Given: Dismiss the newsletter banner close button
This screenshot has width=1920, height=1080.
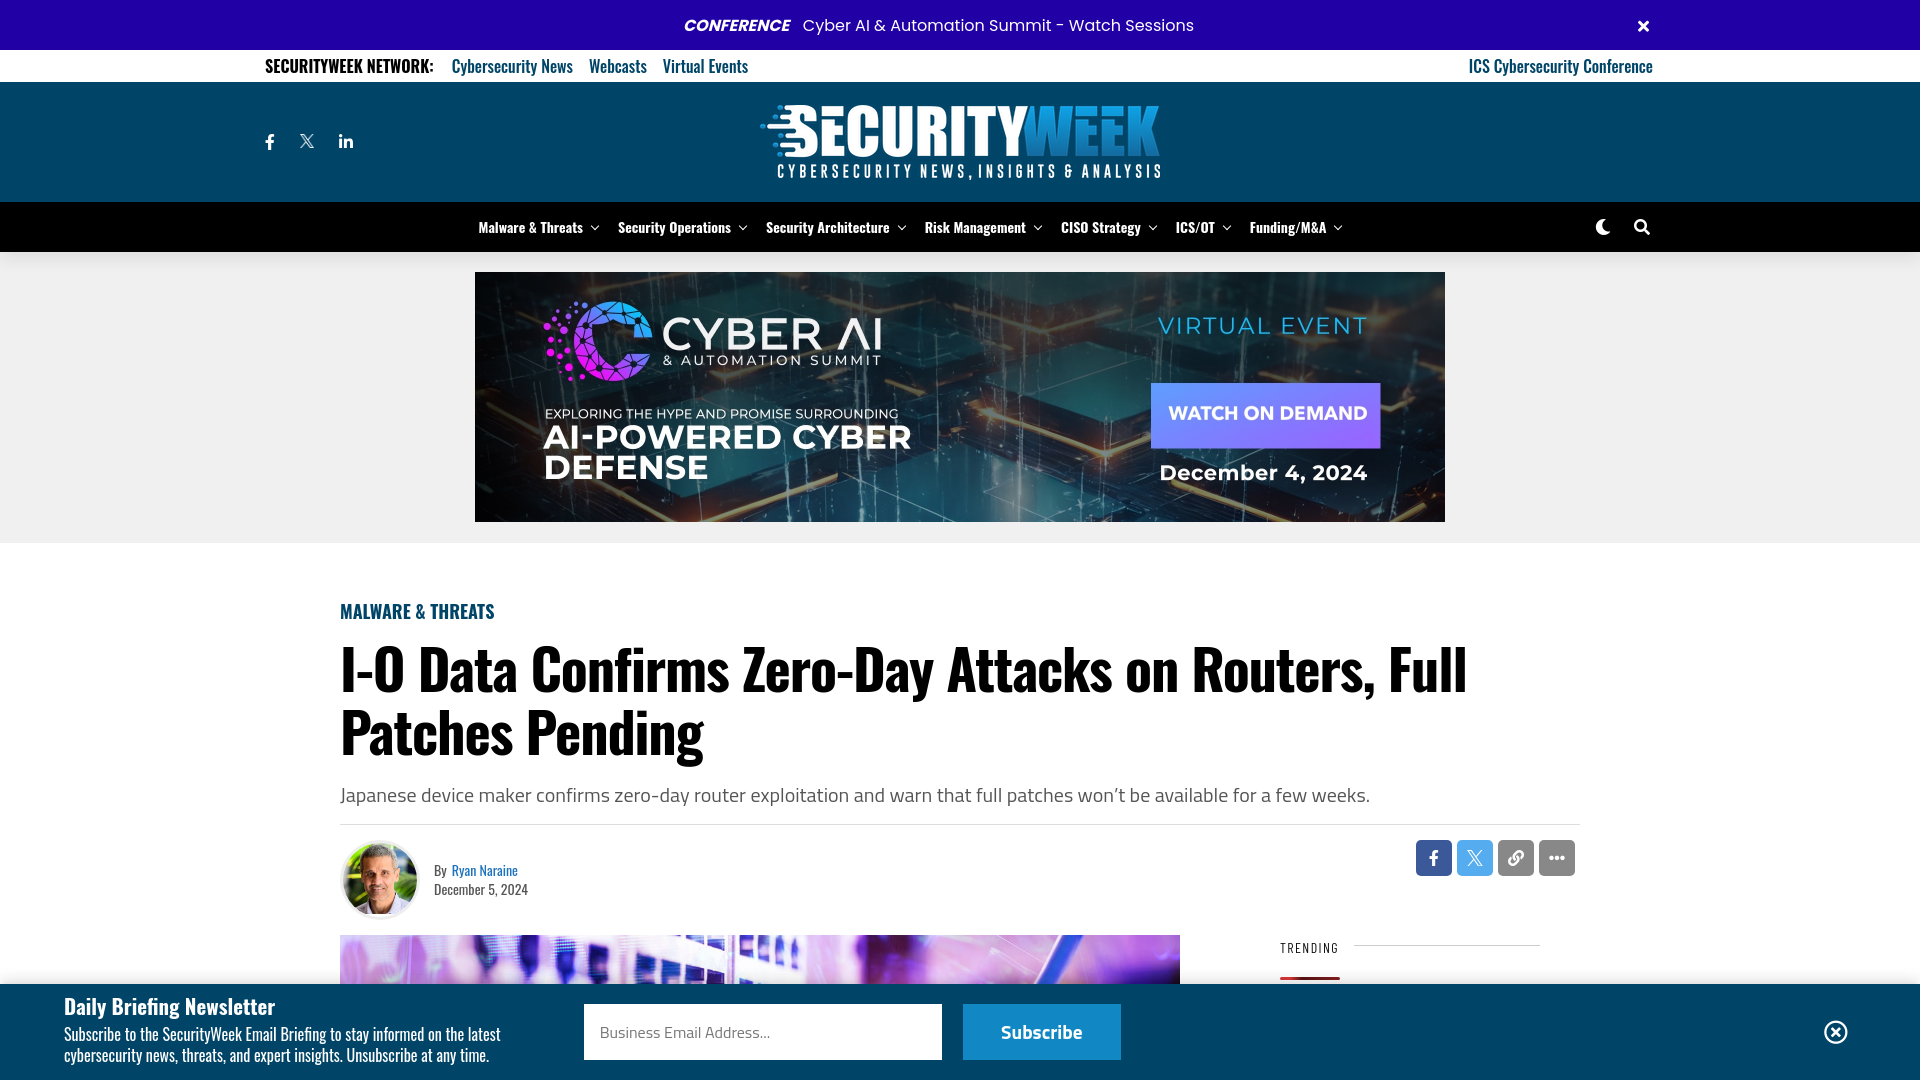Looking at the screenshot, I should 1836,1031.
